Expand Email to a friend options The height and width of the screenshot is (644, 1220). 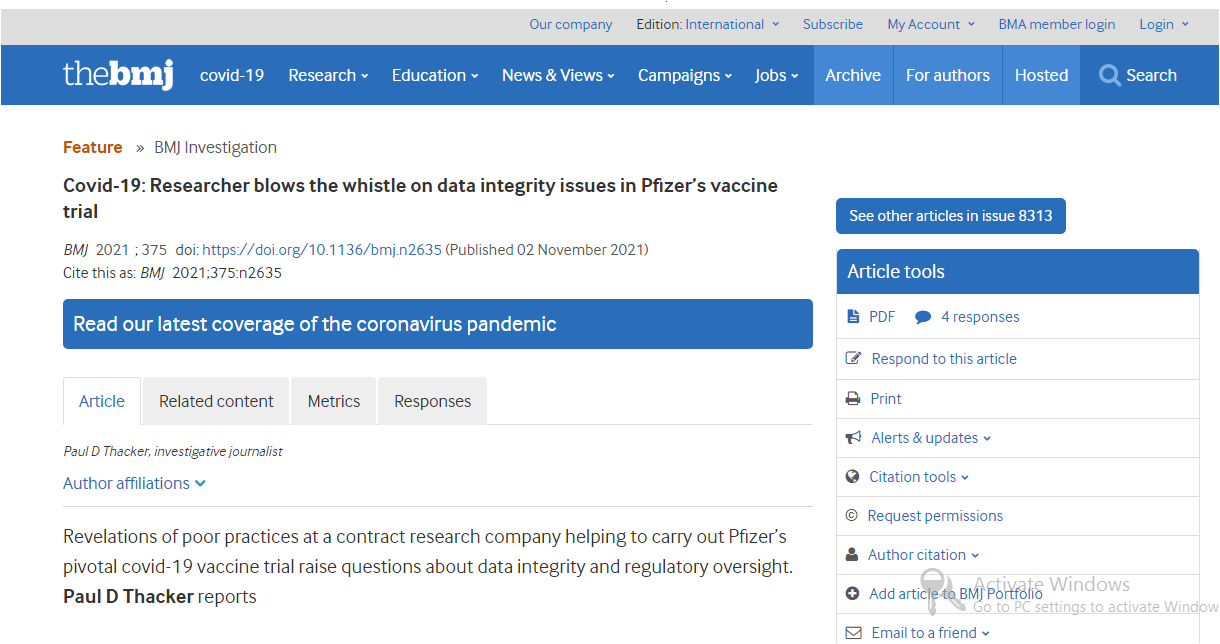tap(931, 633)
